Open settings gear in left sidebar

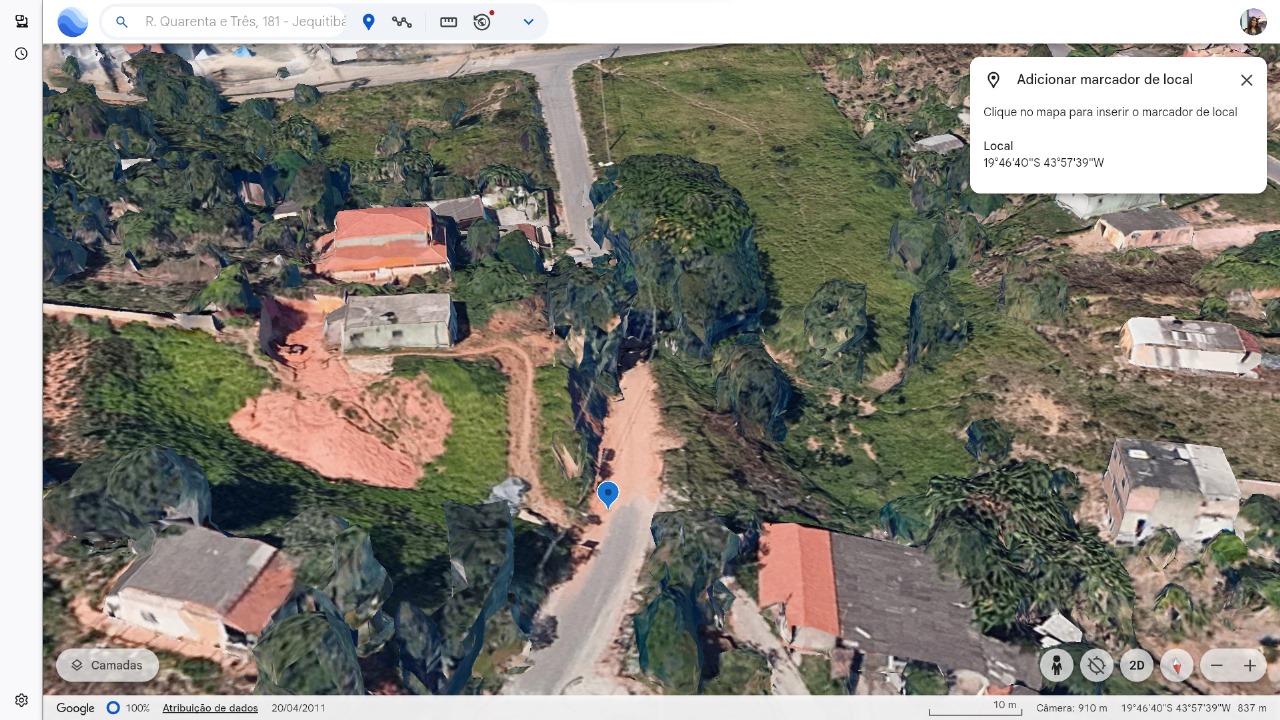click(x=21, y=701)
